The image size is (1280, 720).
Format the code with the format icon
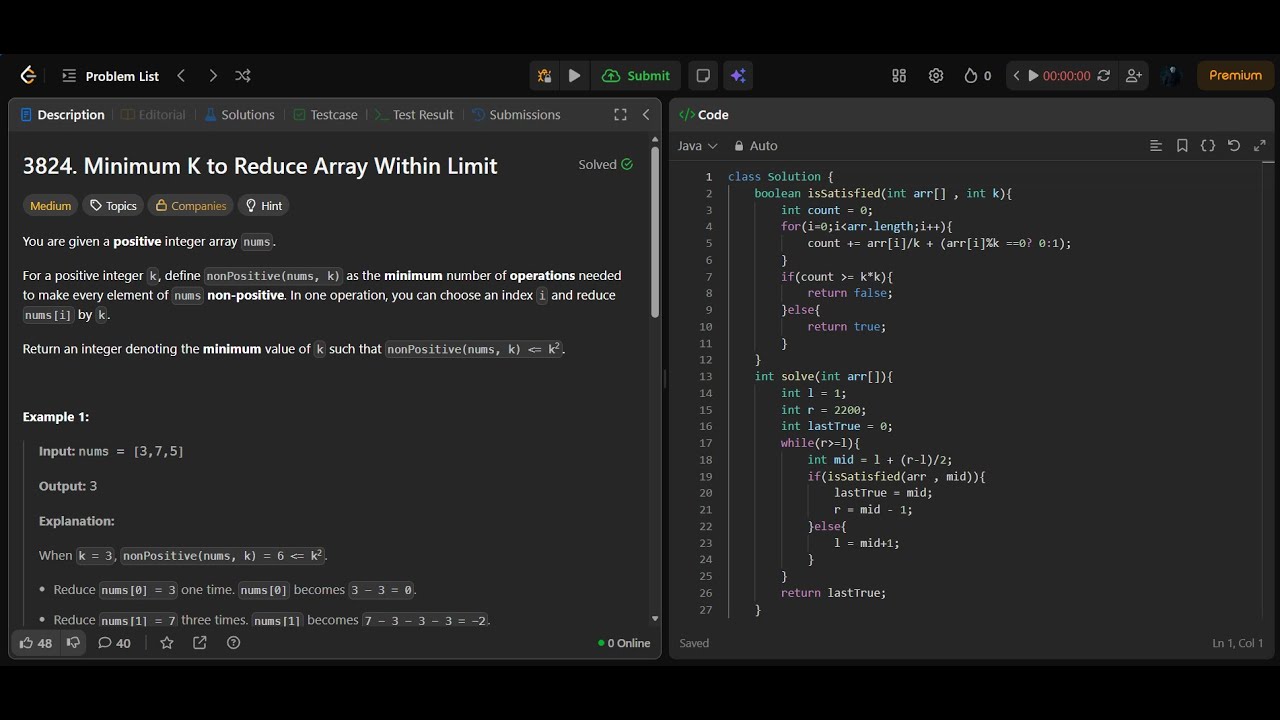click(1156, 146)
